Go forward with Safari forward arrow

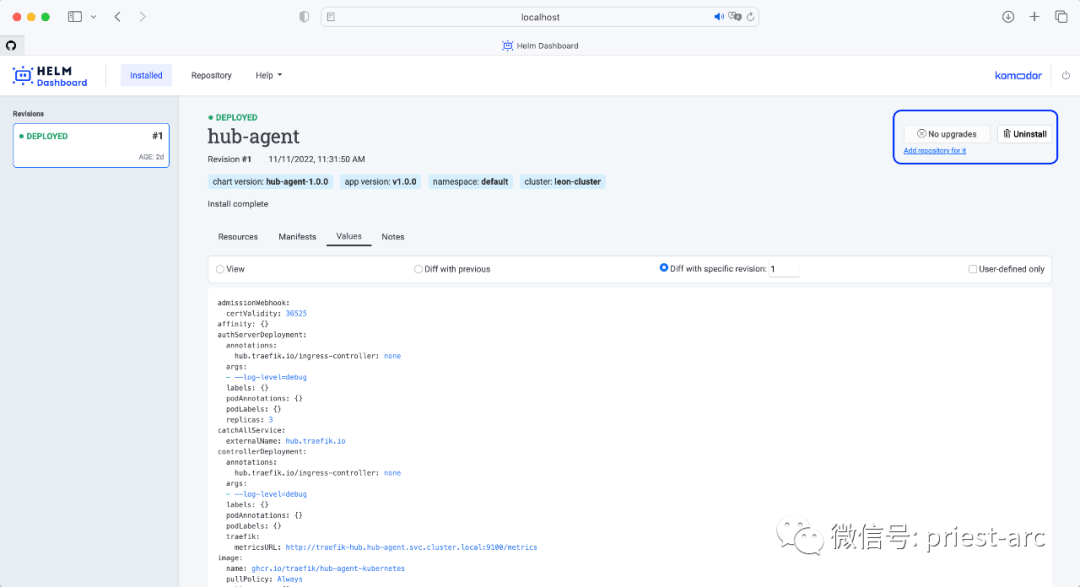tap(143, 17)
